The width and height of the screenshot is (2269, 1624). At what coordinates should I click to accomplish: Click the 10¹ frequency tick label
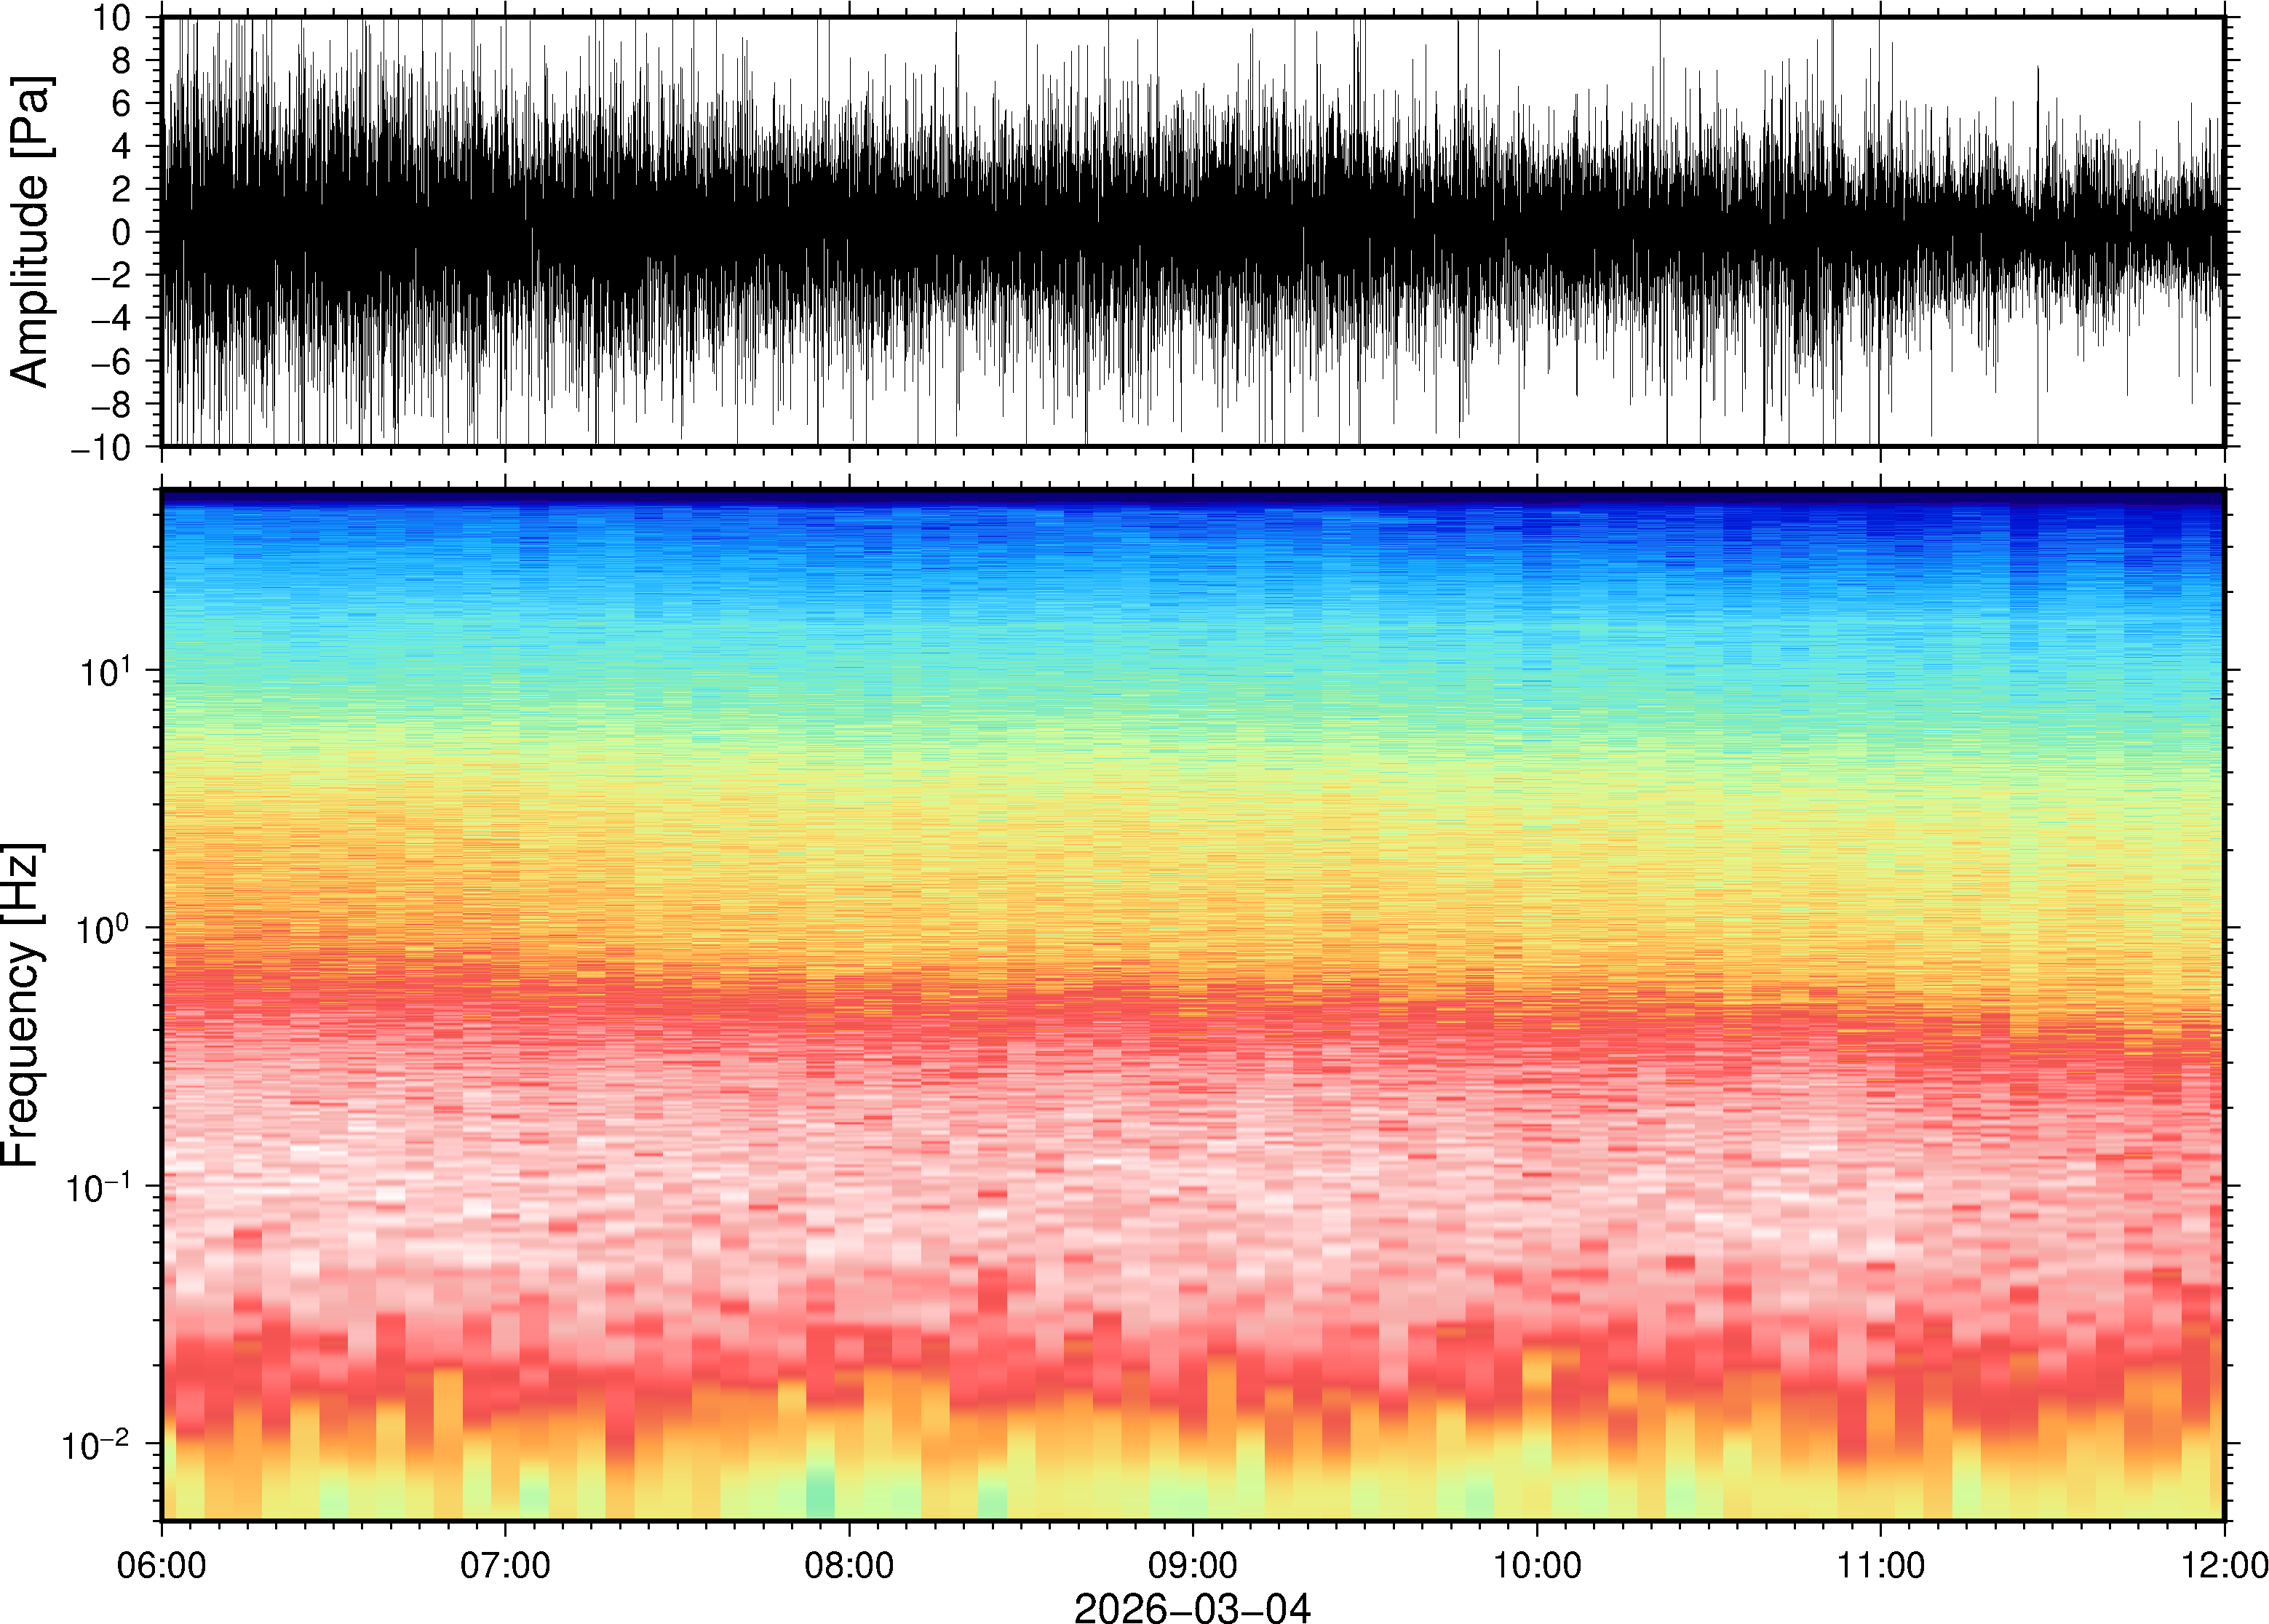(105, 670)
